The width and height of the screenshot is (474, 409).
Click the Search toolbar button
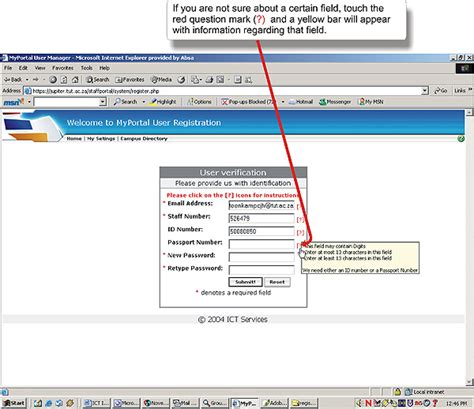coord(98,80)
